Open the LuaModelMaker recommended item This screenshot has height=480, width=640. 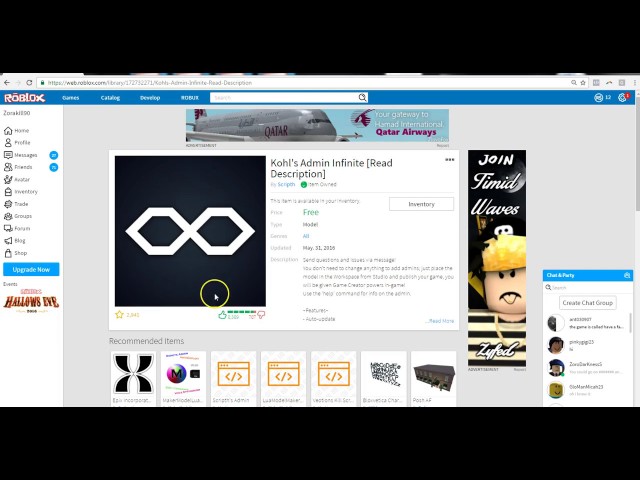click(x=283, y=378)
